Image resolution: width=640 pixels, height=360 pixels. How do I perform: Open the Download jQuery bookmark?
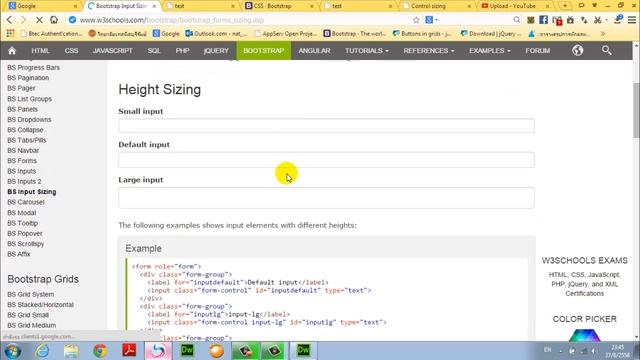(x=491, y=33)
